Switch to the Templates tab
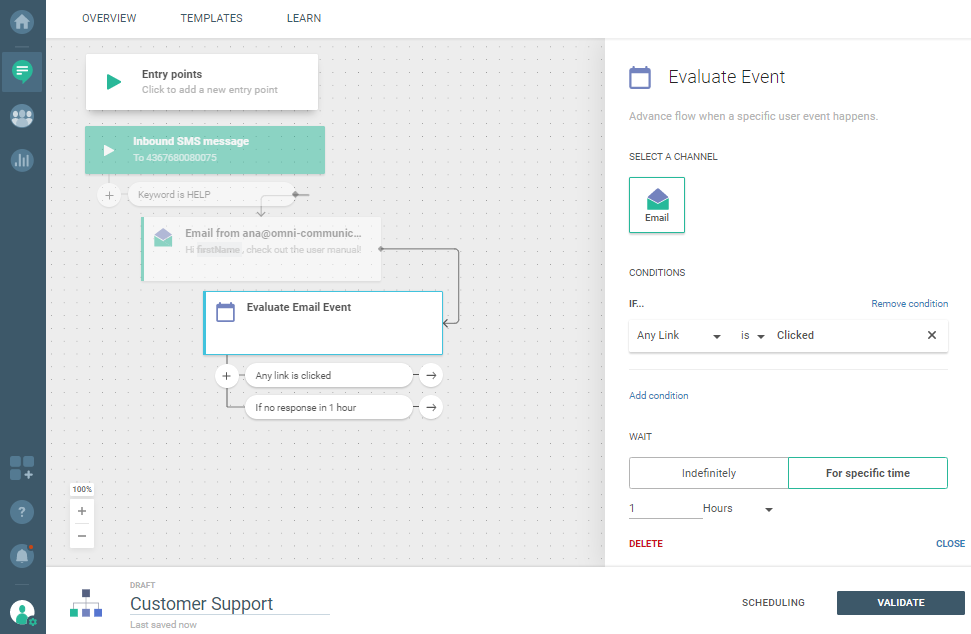This screenshot has width=971, height=634. (211, 18)
